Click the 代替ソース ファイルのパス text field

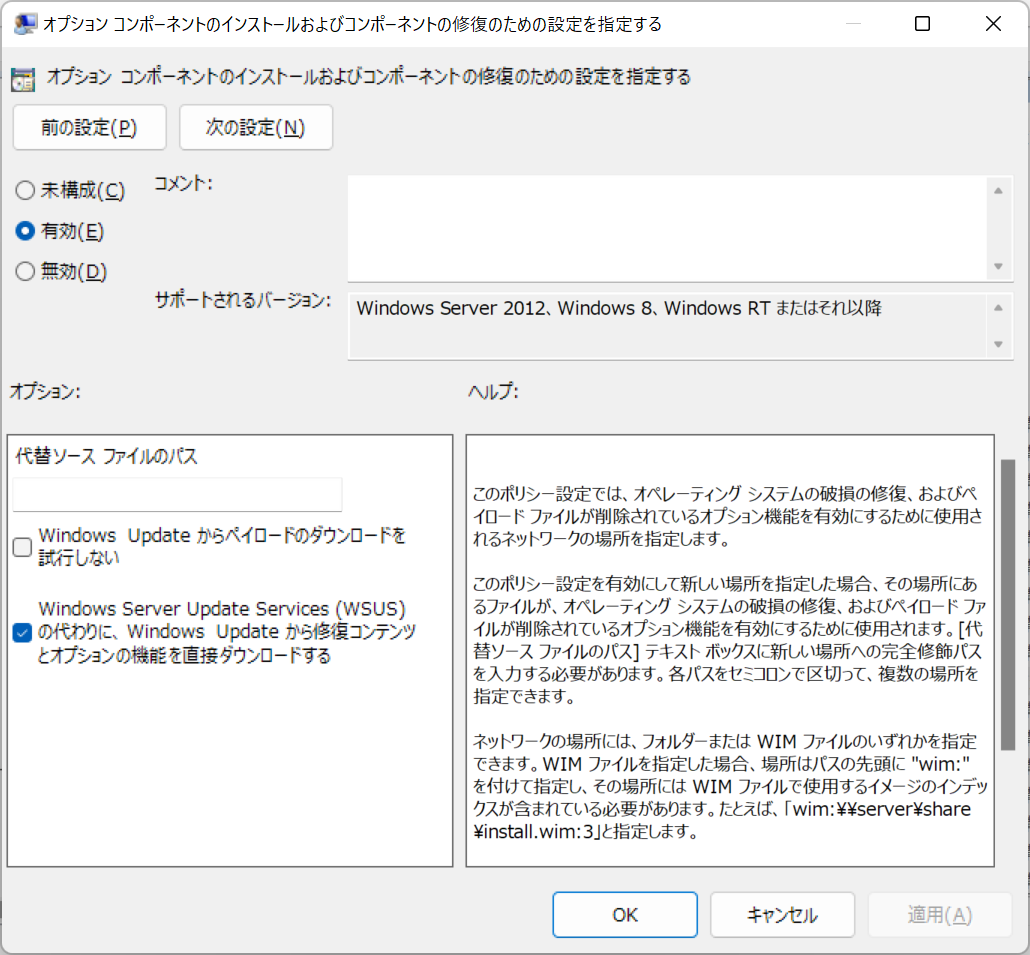(x=177, y=494)
